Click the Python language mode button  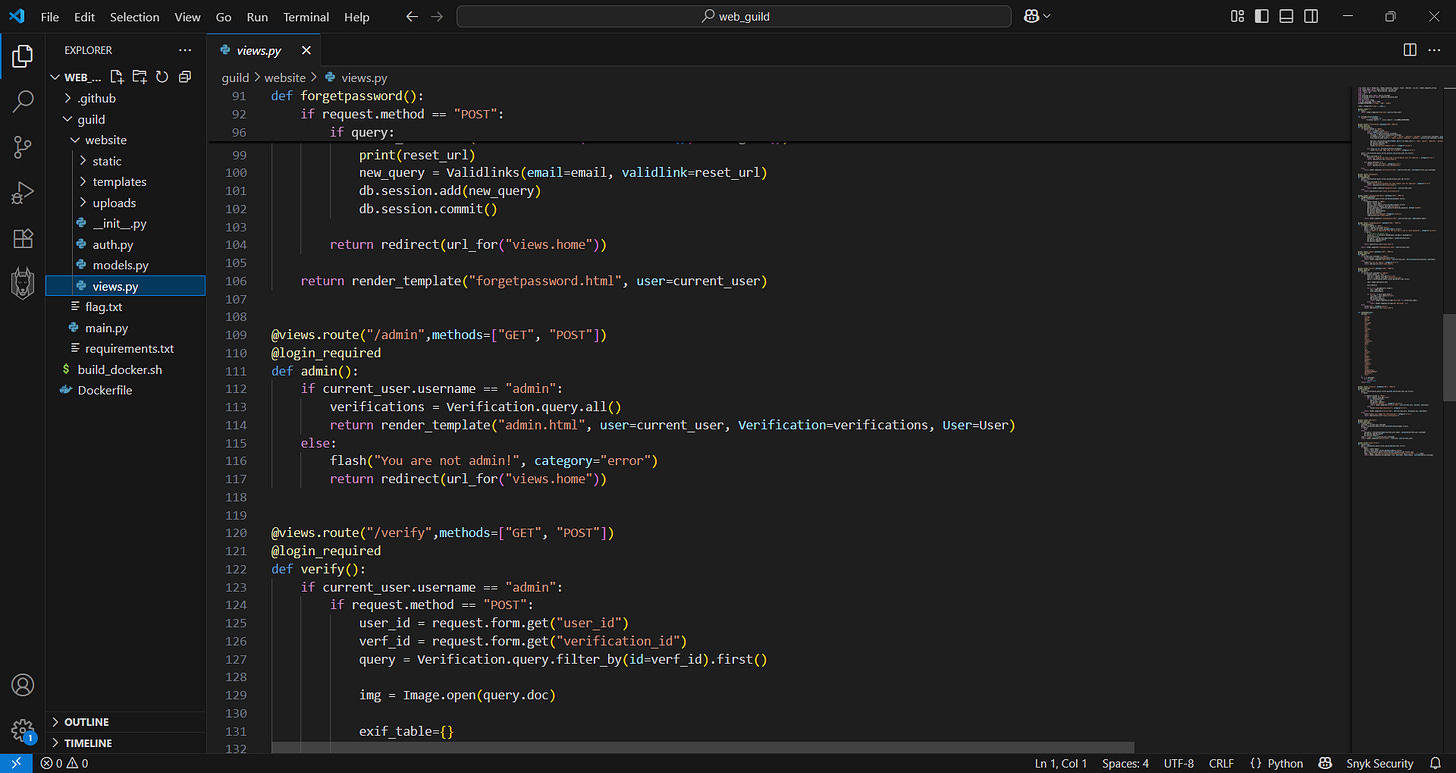coord(1277,764)
